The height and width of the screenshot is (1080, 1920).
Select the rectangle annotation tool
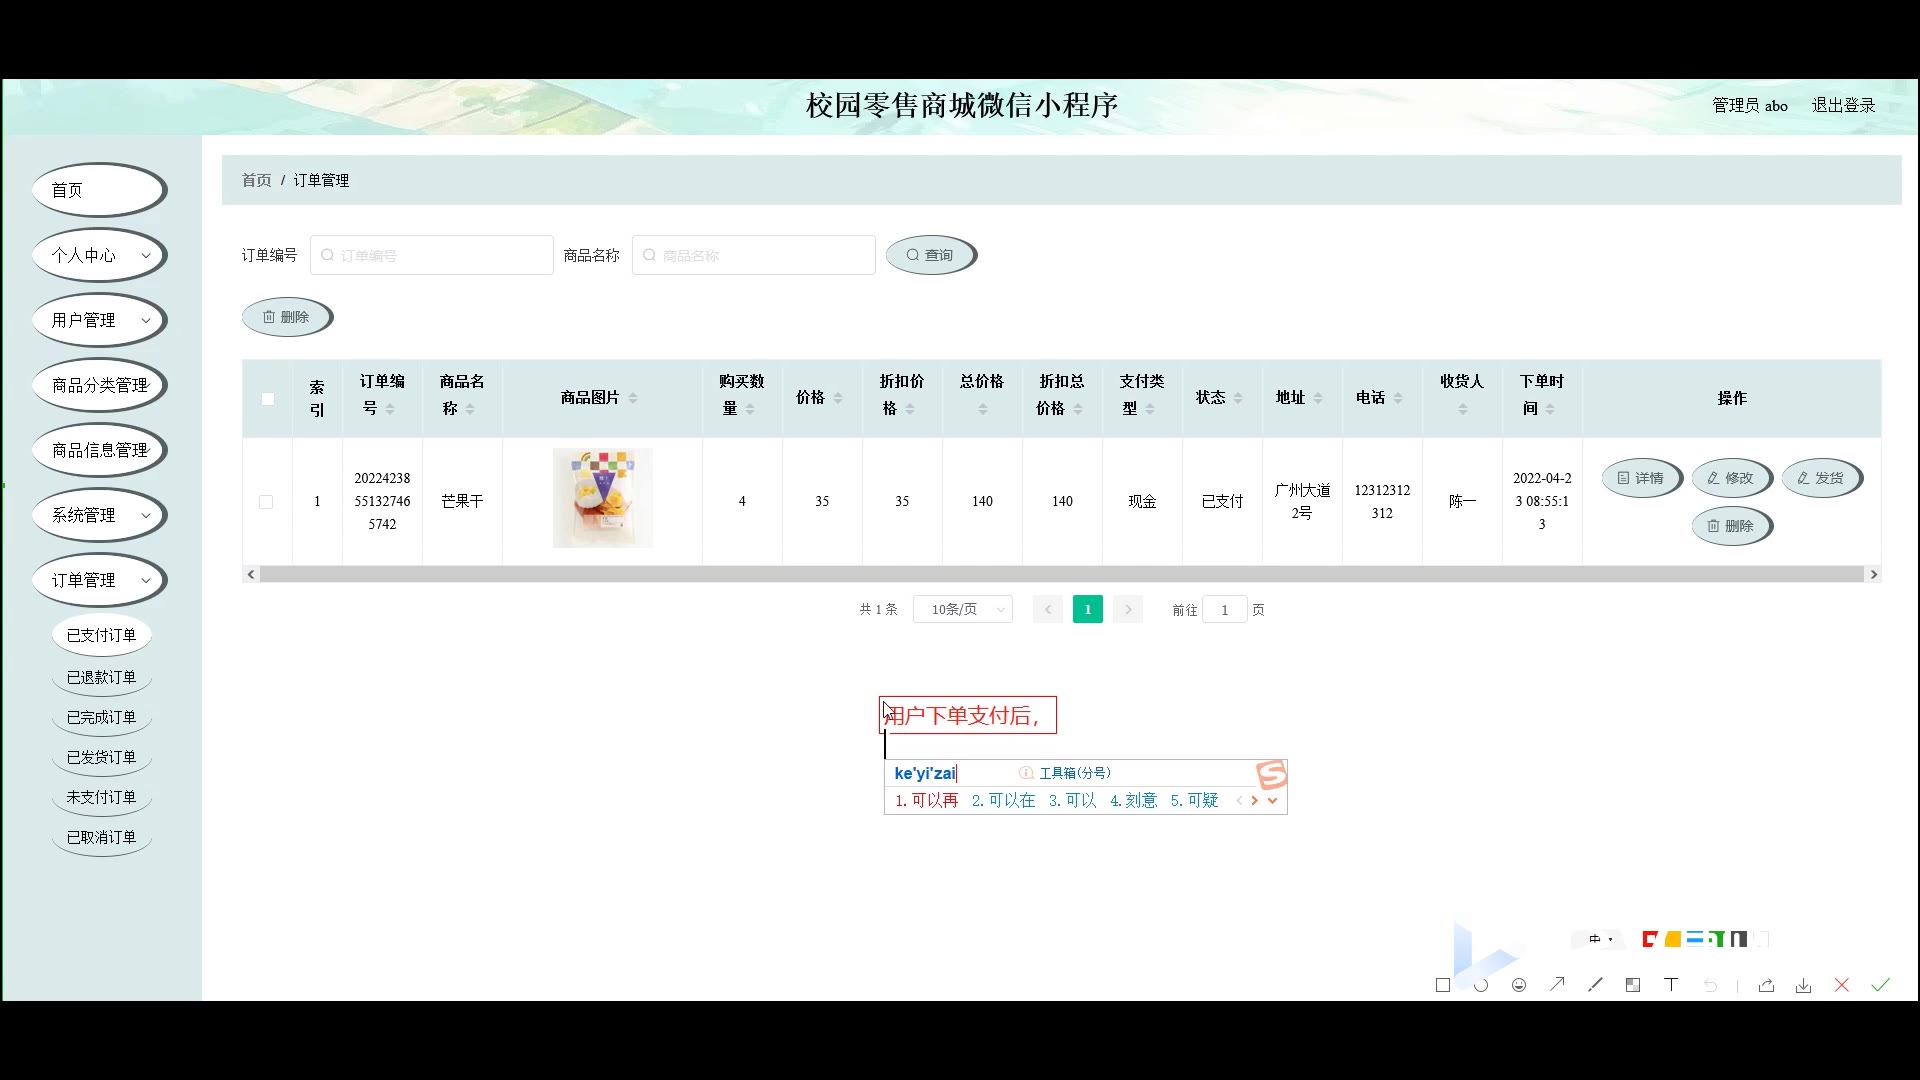[x=1442, y=985]
